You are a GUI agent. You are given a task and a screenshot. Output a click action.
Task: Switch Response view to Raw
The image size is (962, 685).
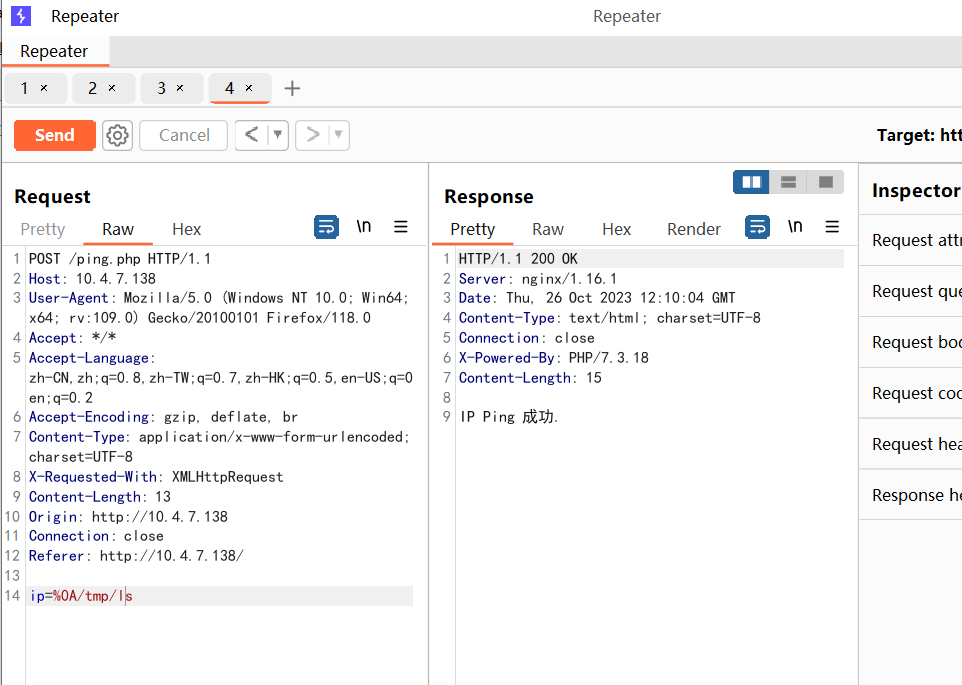point(548,229)
